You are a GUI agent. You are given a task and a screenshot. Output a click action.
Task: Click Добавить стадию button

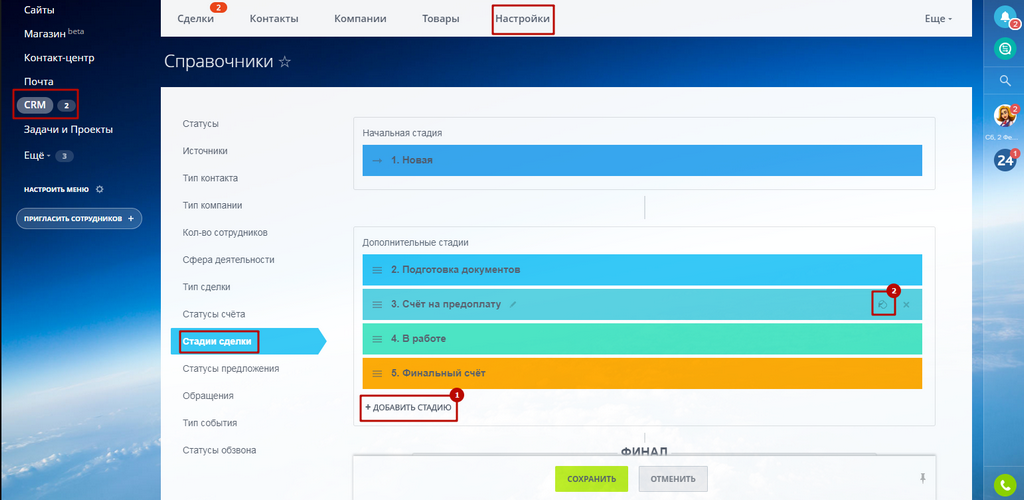[x=408, y=407]
